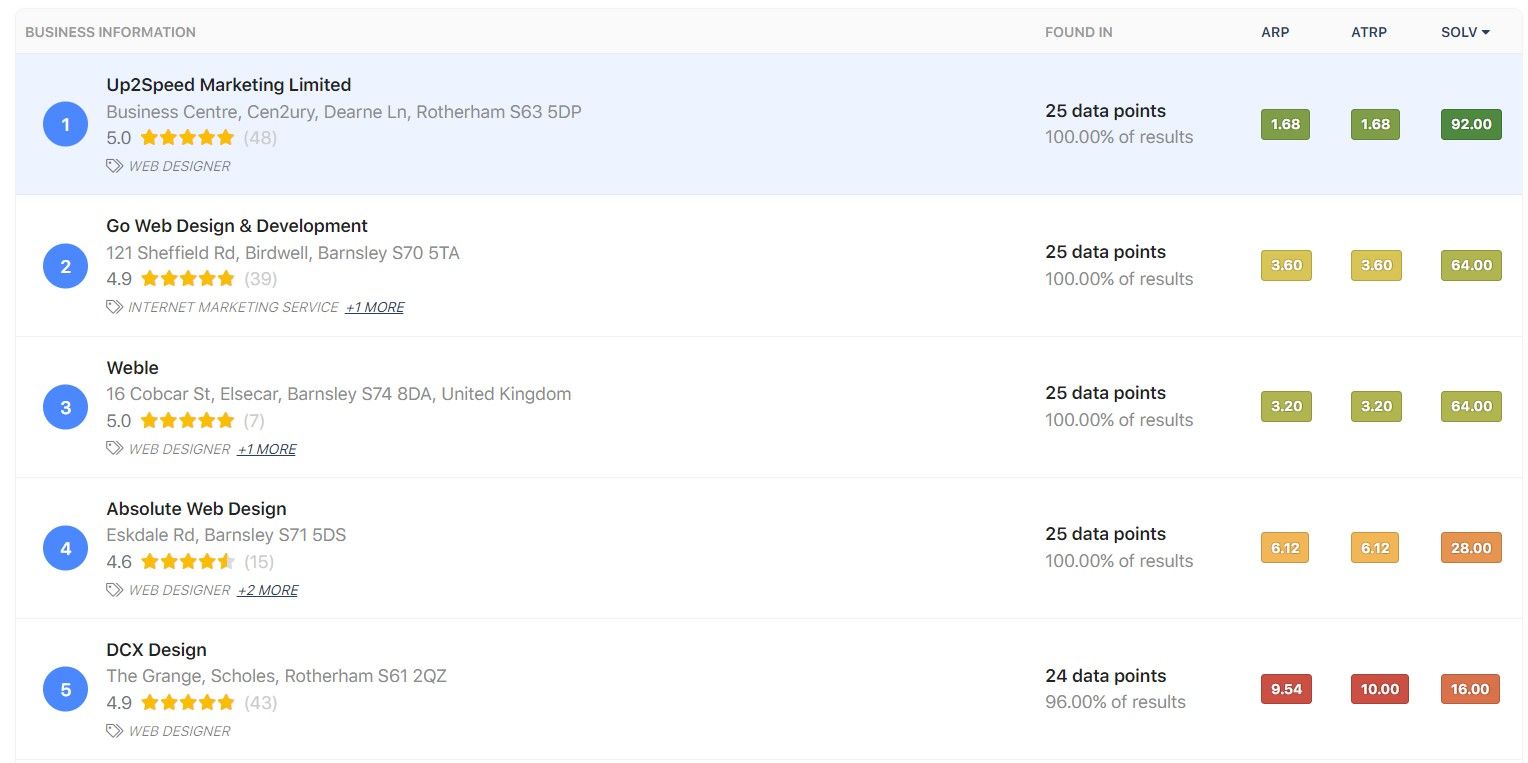1528x763 pixels.
Task: Click the rank 4 circle badge
Action: pyautogui.click(x=66, y=548)
